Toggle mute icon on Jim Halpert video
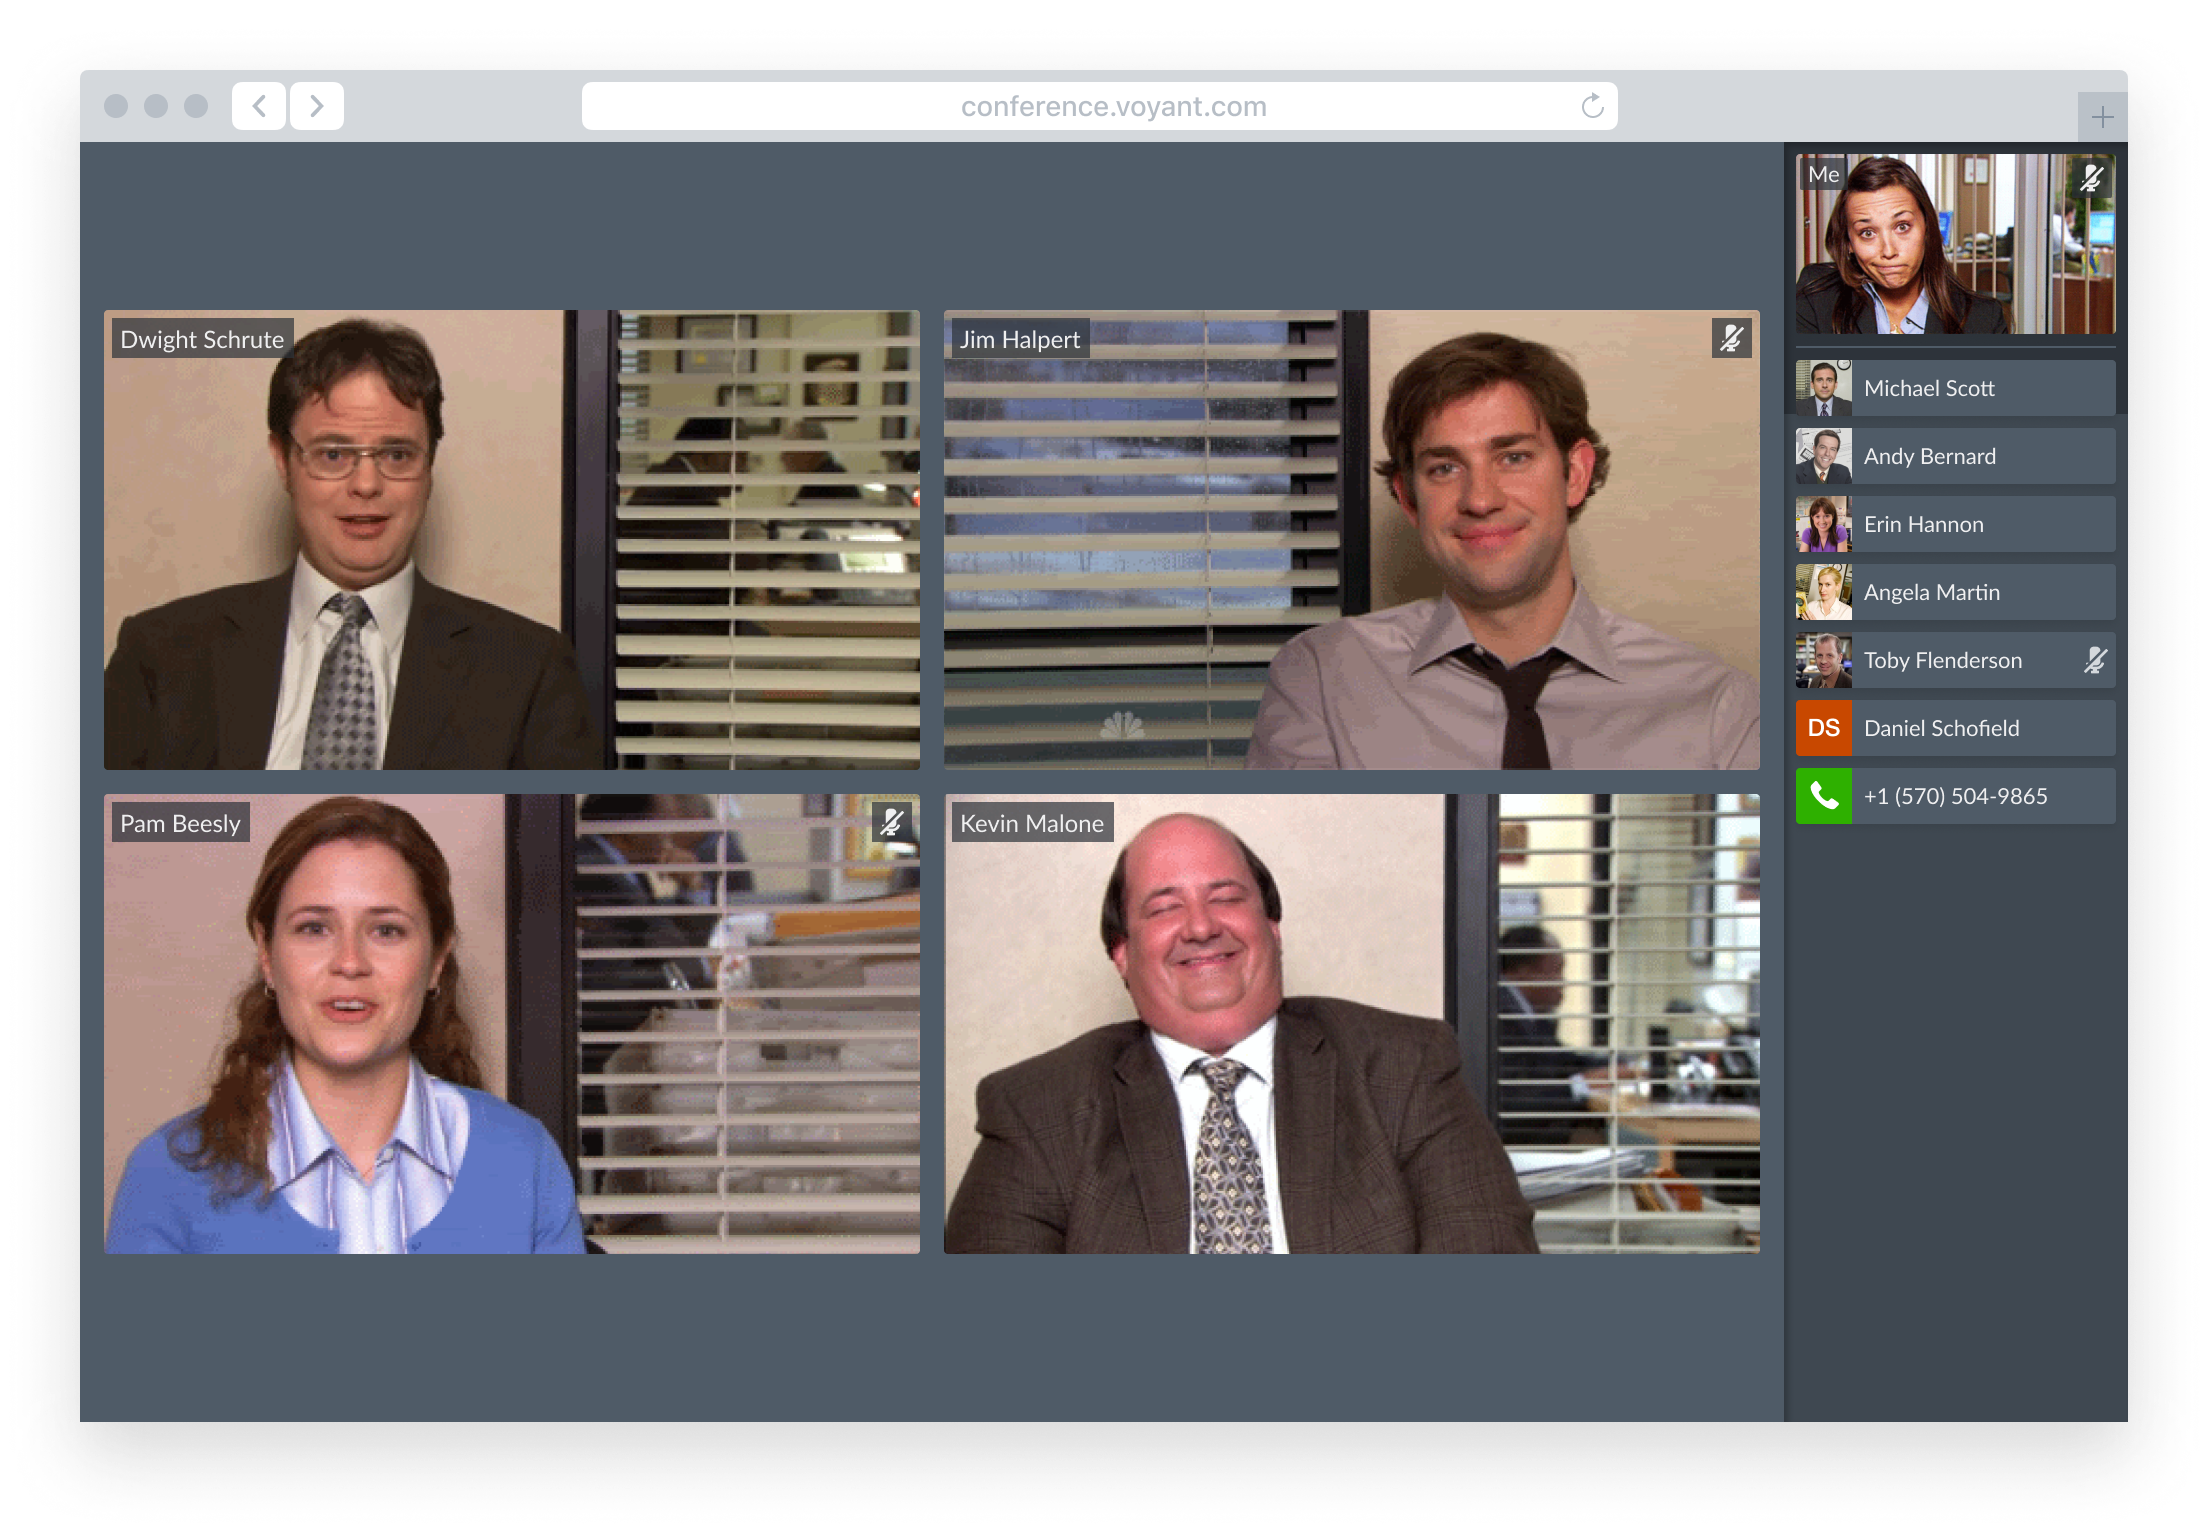 1731,338
